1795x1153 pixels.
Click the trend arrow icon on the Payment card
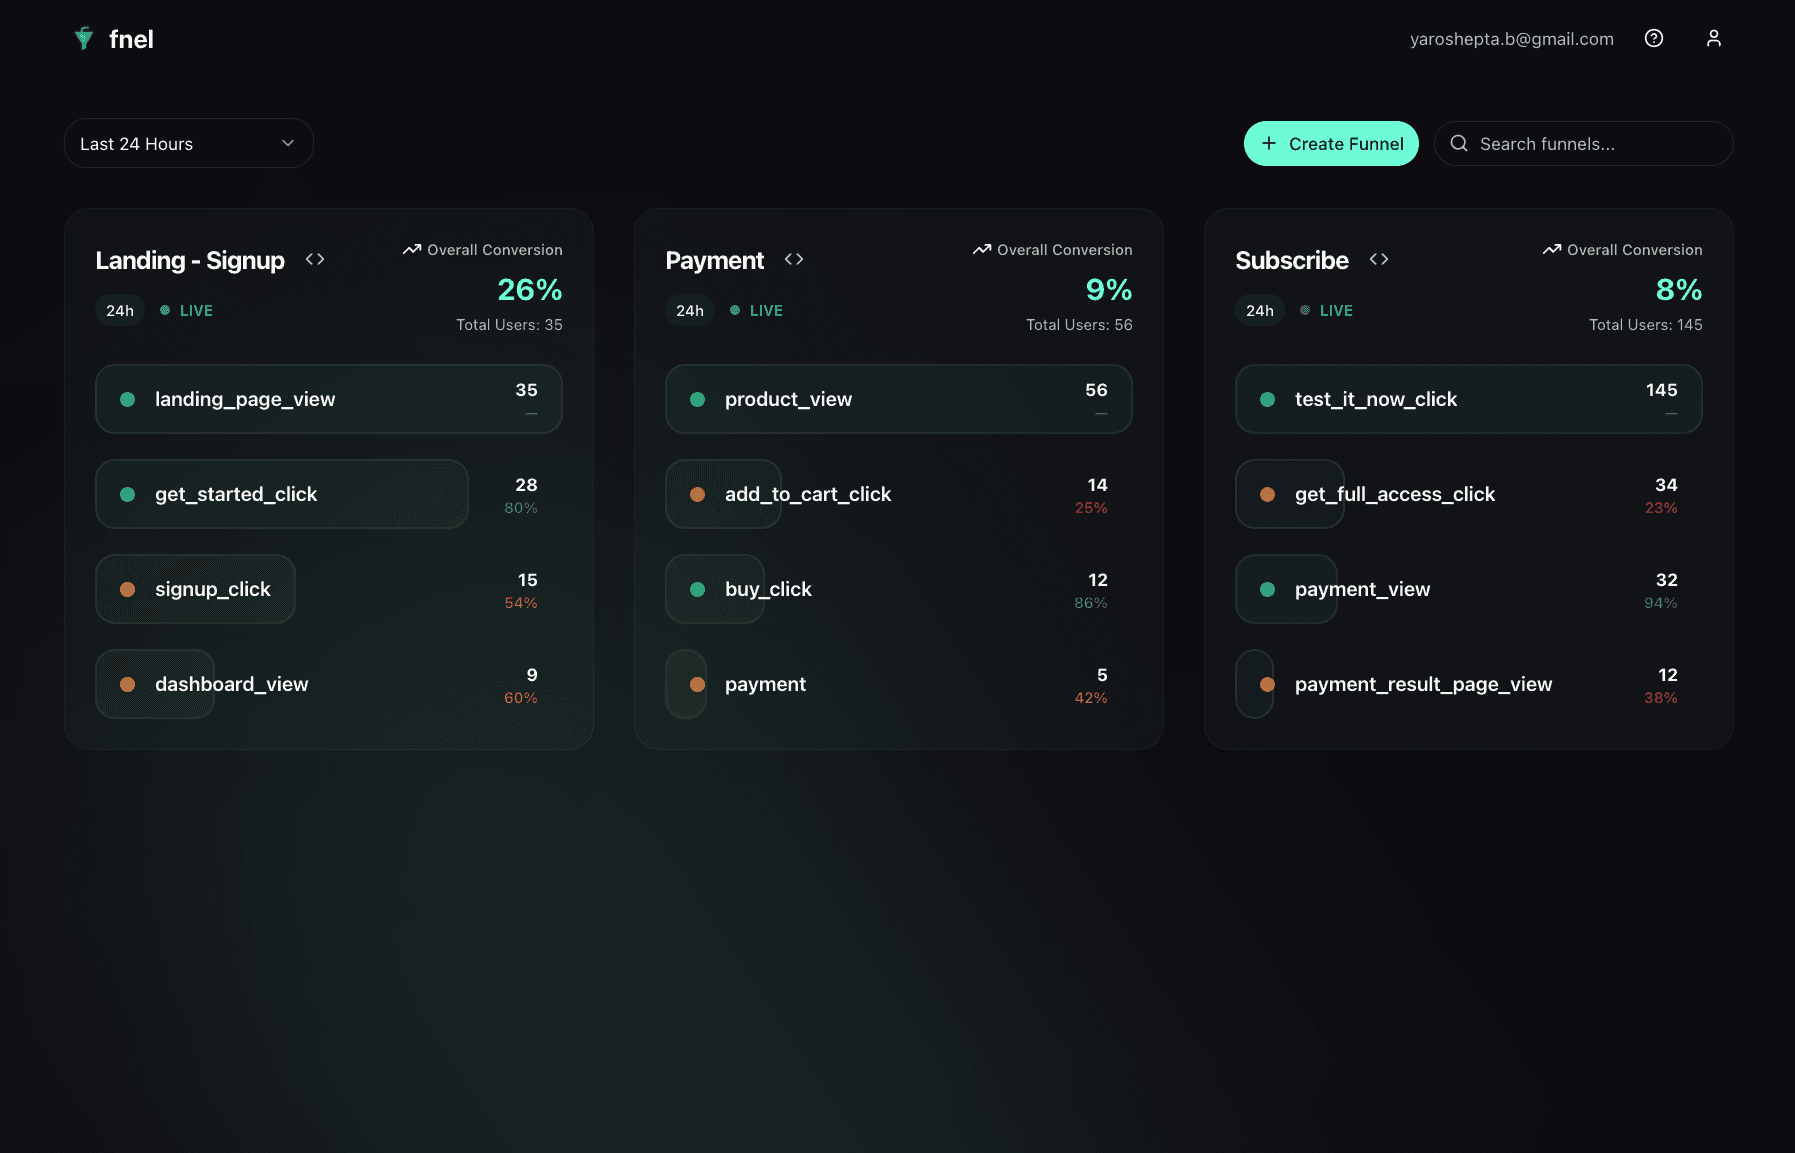(x=982, y=249)
